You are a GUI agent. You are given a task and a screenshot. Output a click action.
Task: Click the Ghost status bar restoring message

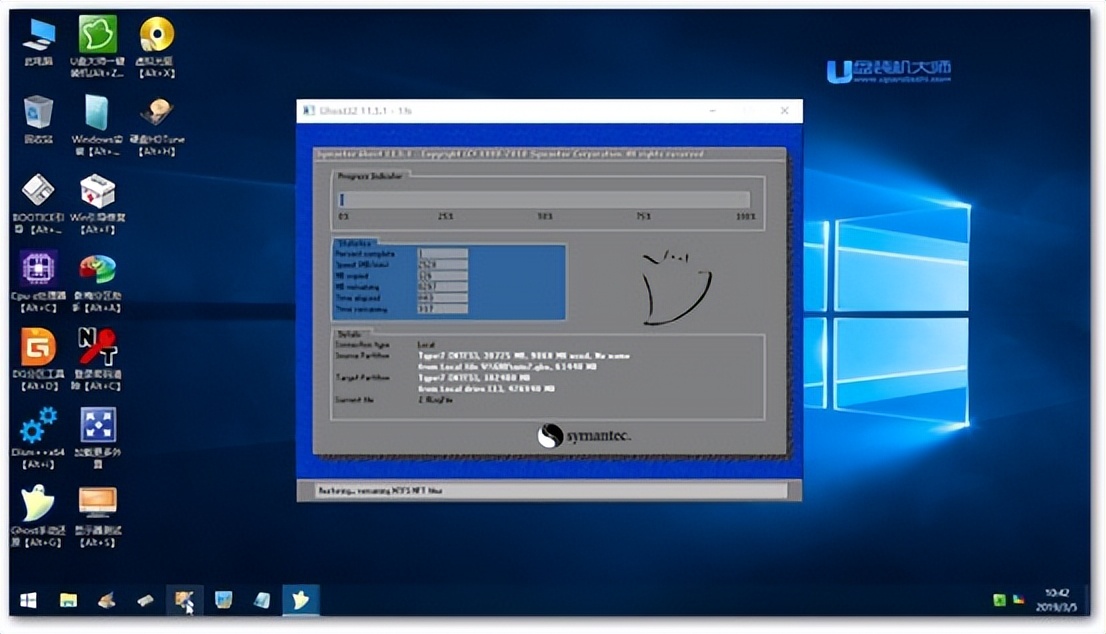[x=379, y=490]
